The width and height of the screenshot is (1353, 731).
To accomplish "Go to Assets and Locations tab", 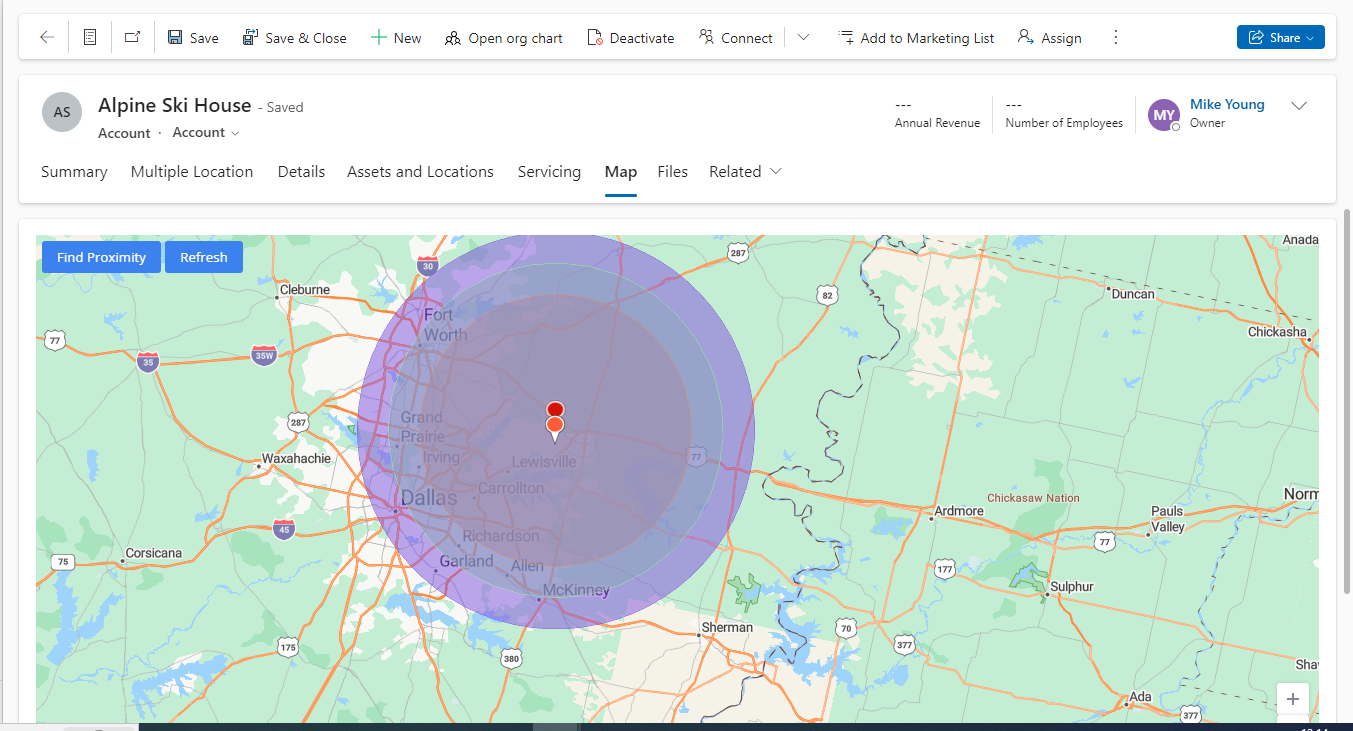I will tap(420, 172).
